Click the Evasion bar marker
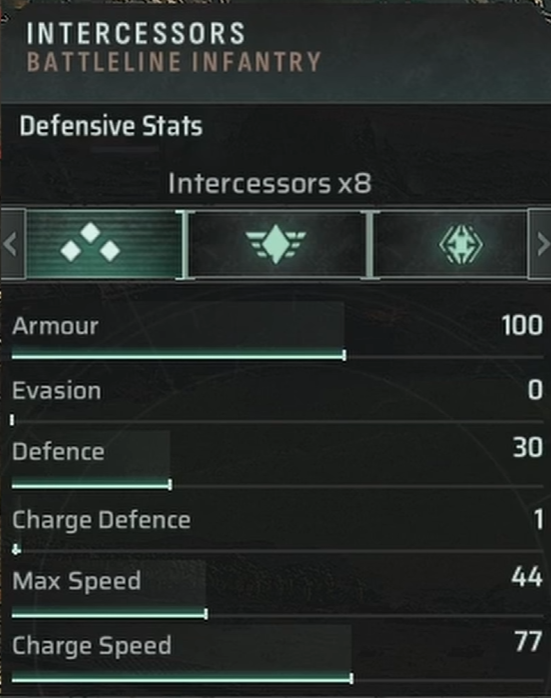Screen dimensions: 551x698 coord(12,420)
